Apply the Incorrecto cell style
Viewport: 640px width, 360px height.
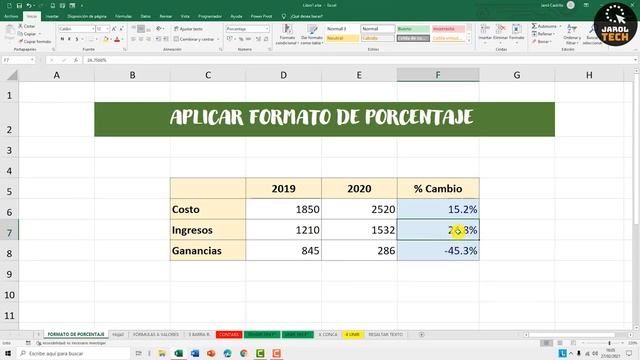point(448,29)
